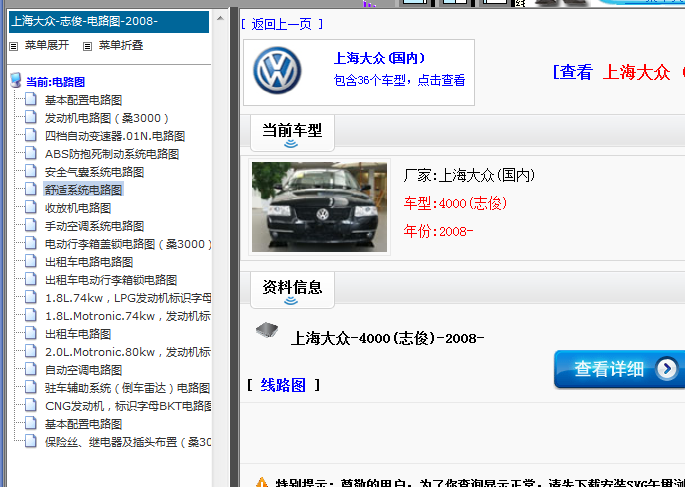
Task: Click document icon beside 保险丝、继电器 item
Action: tap(31, 441)
